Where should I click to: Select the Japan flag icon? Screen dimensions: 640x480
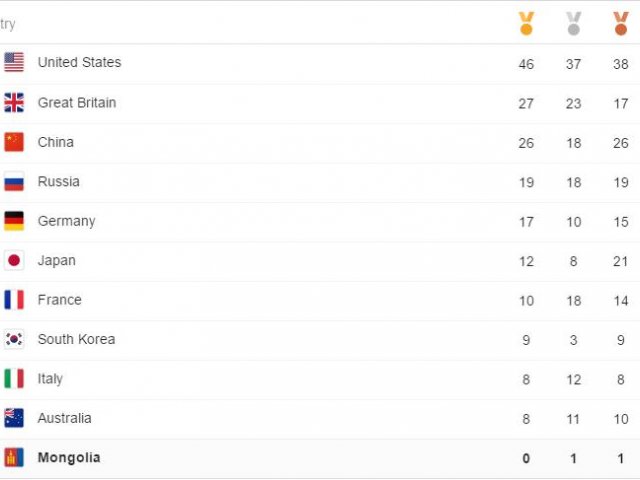coord(14,260)
